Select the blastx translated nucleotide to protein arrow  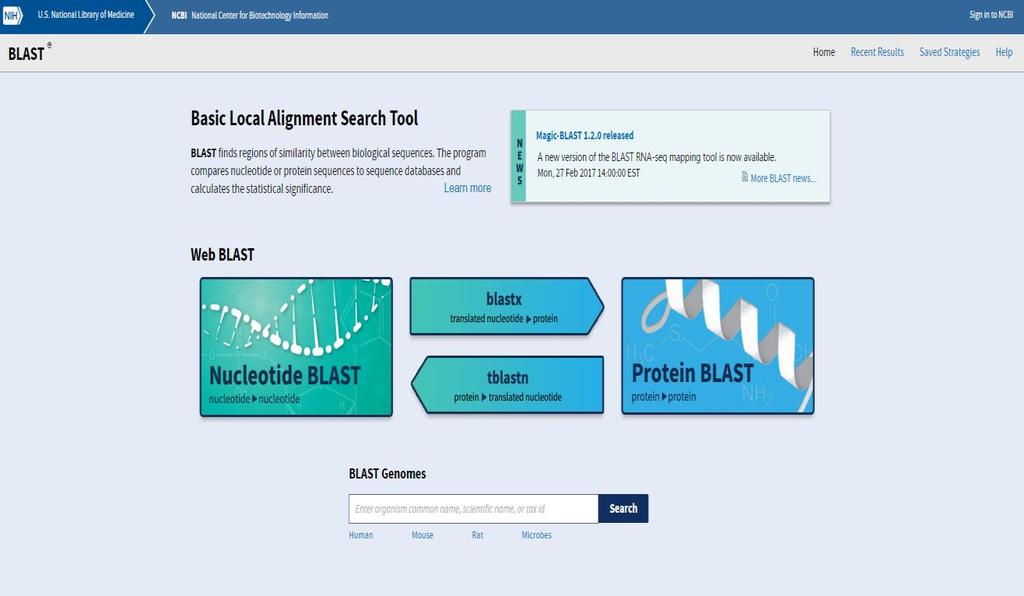(506, 306)
